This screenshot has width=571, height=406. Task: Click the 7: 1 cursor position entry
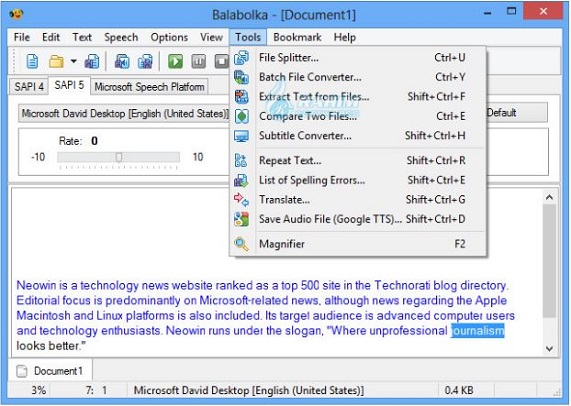(96, 390)
